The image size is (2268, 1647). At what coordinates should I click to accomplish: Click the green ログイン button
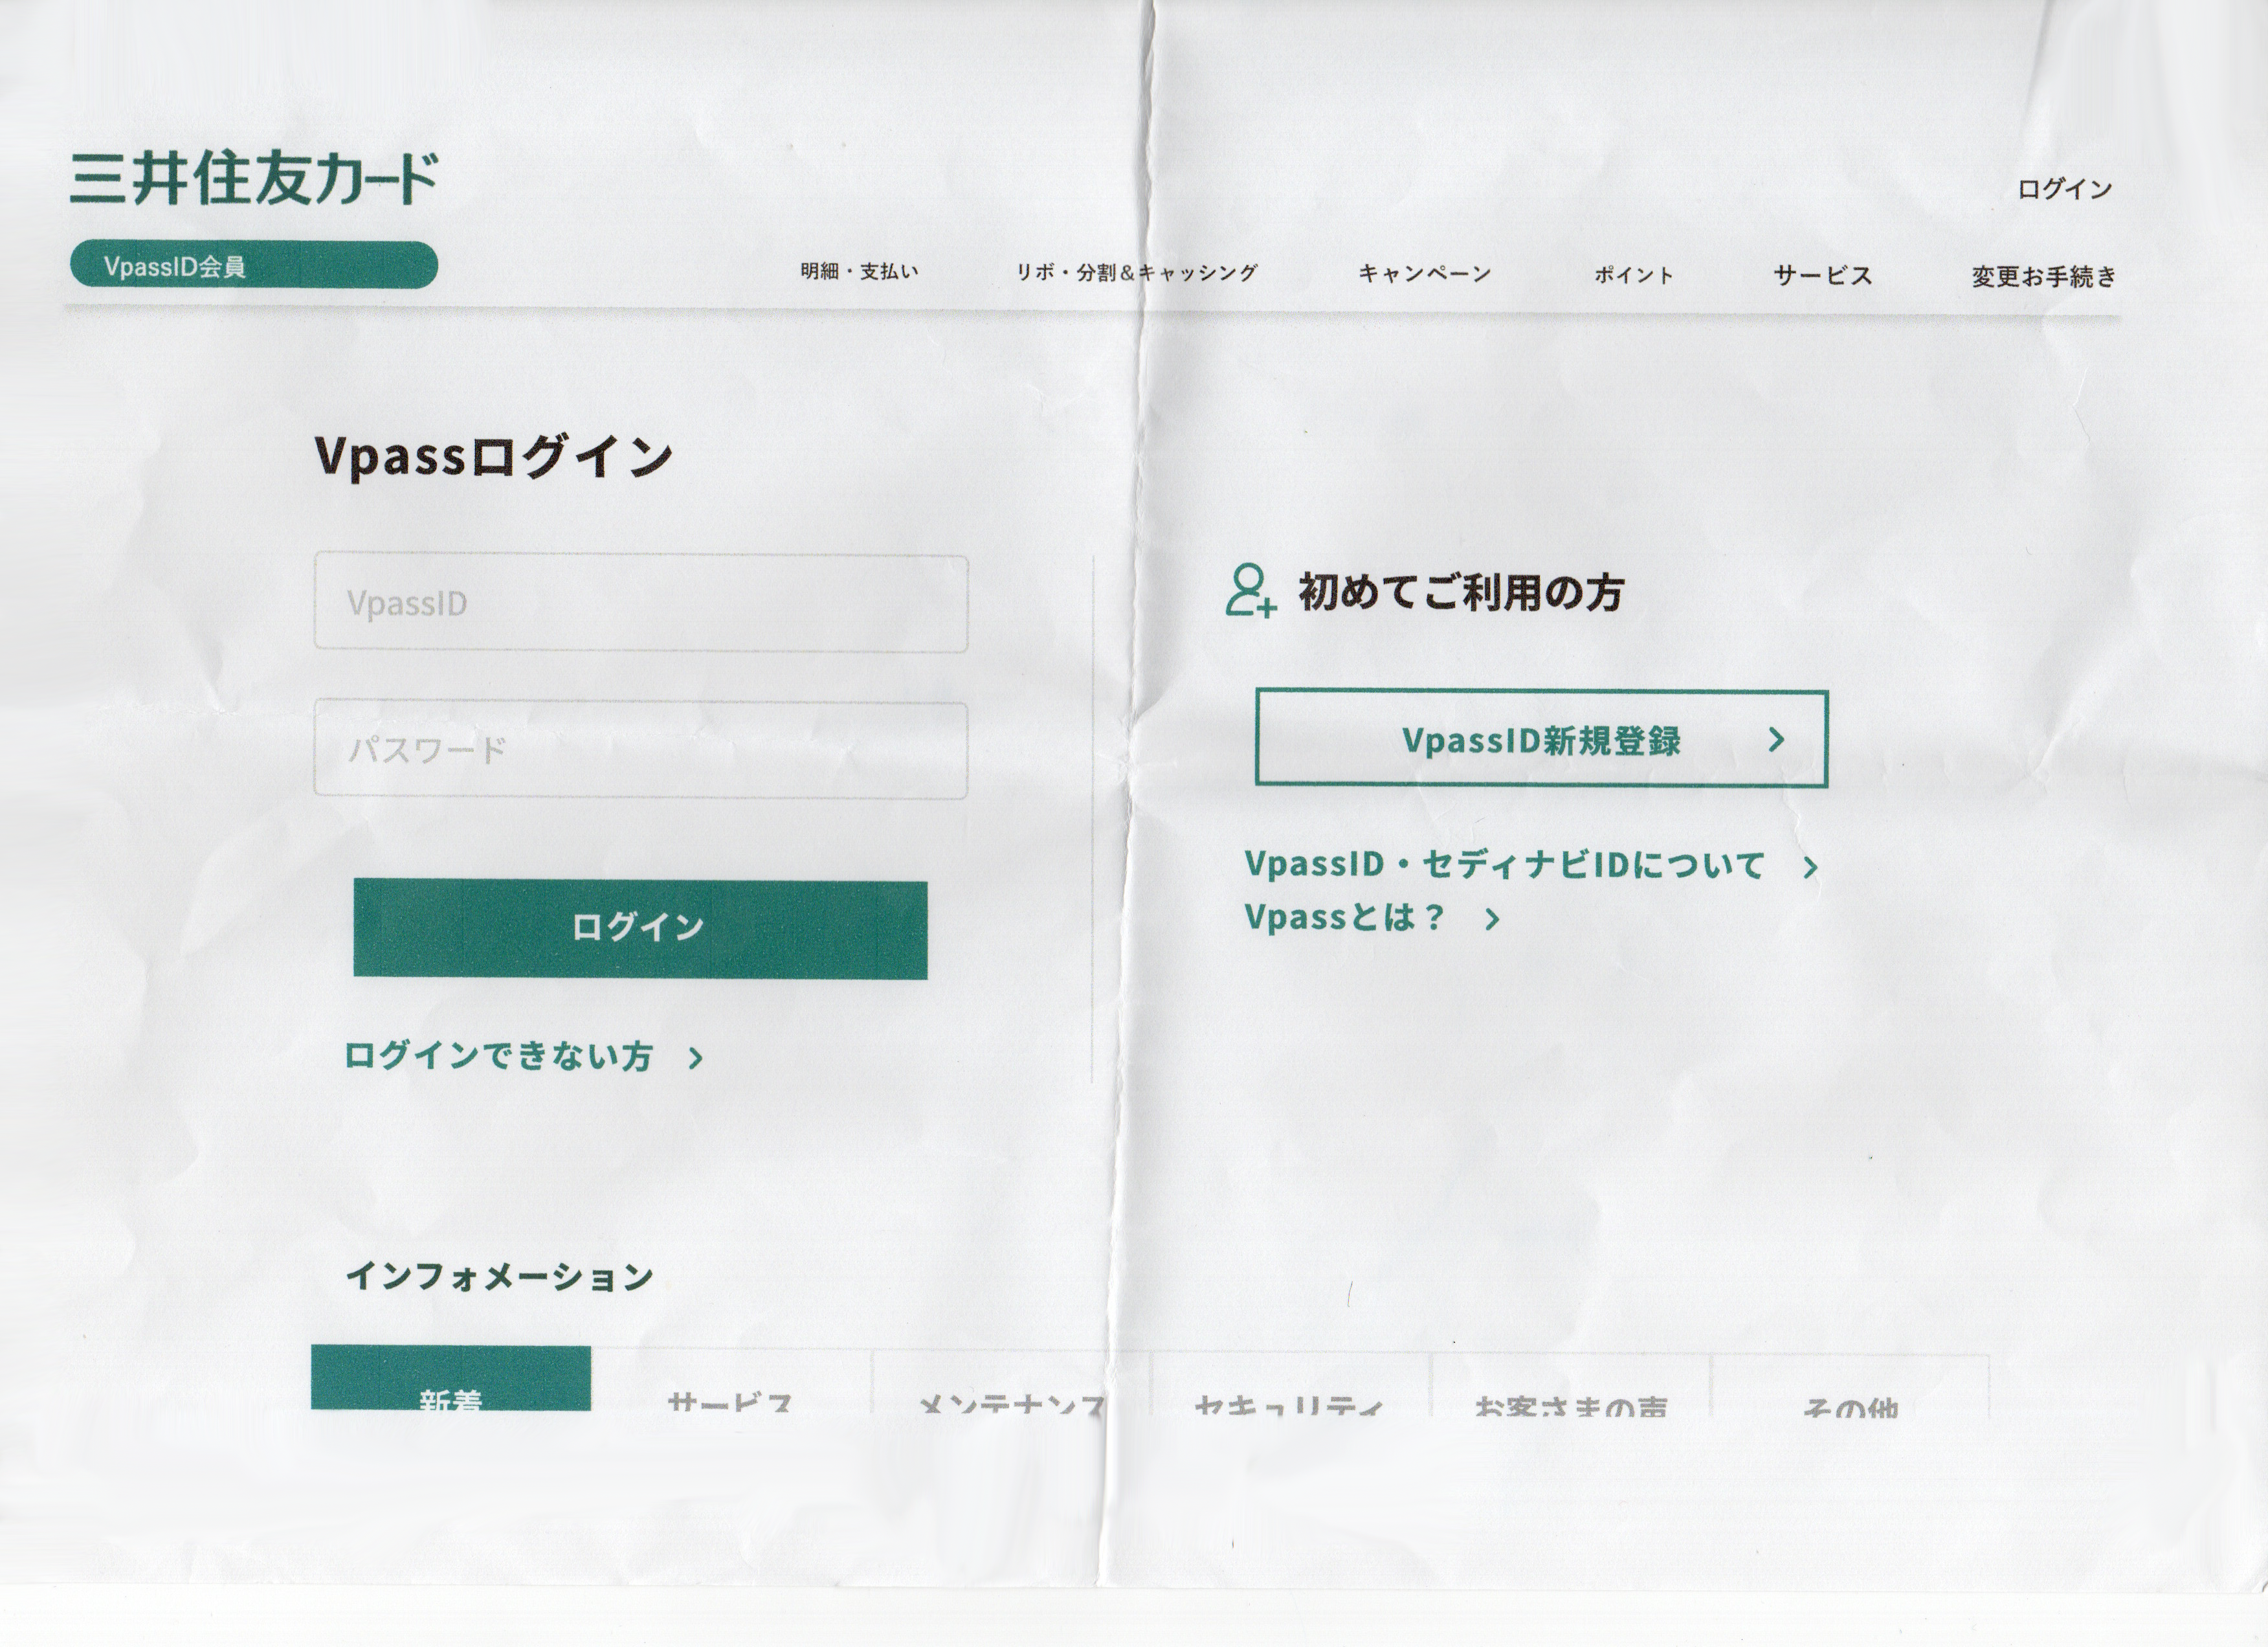point(640,929)
